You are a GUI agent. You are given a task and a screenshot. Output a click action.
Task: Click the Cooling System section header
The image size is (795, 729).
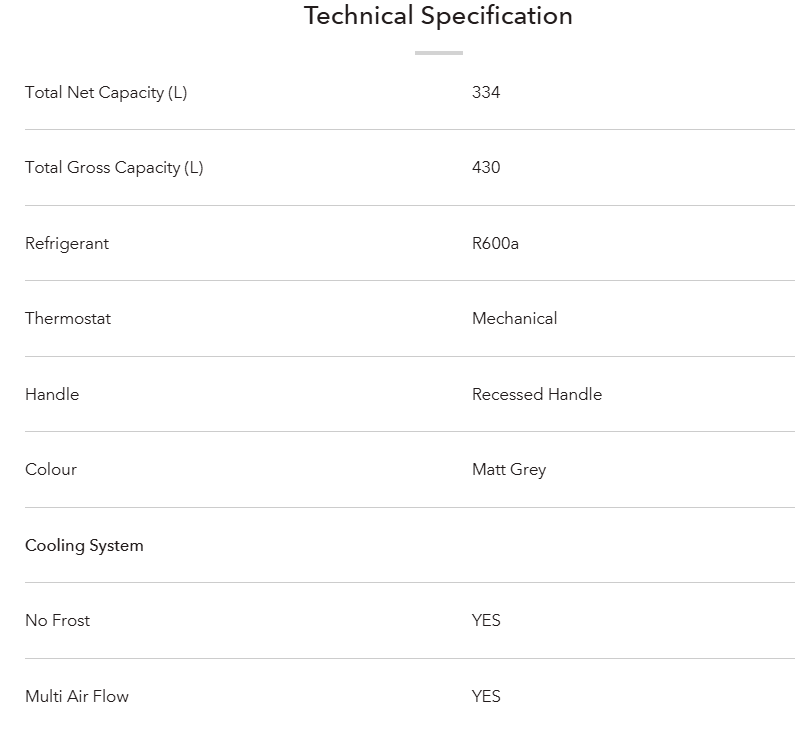click(84, 546)
